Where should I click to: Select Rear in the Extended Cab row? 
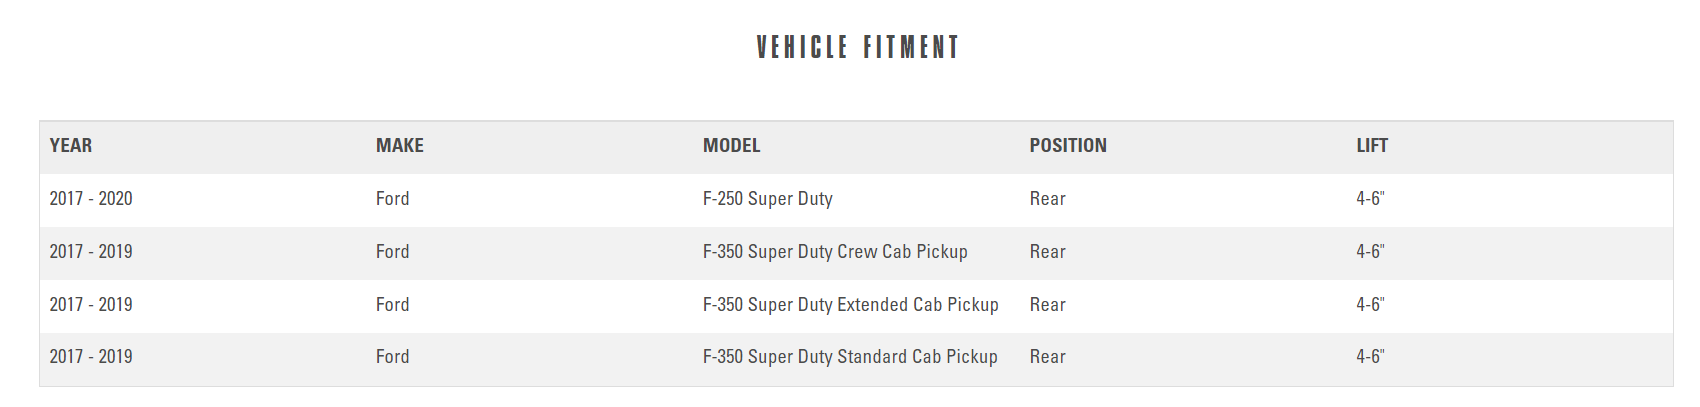click(1048, 305)
